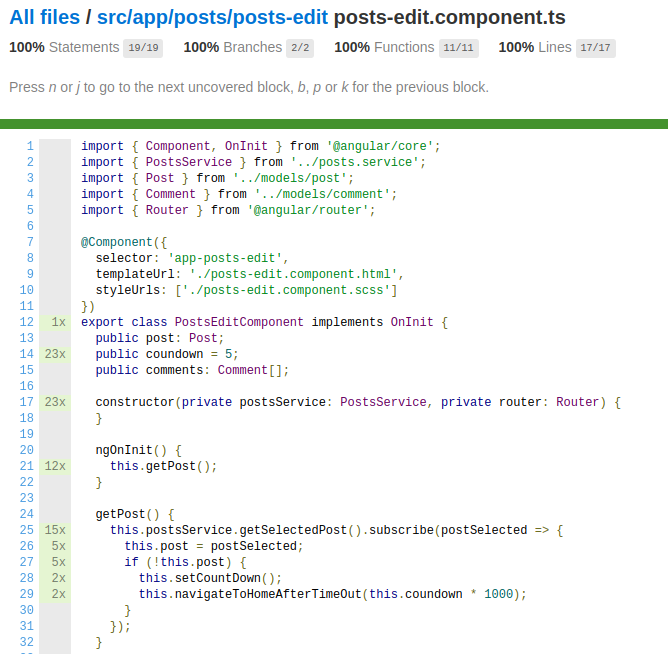Viewport: 668px width, 654px height.
Task: Click navigateToHomeAfterTimeOut call on line 29
Action: [x=332, y=594]
